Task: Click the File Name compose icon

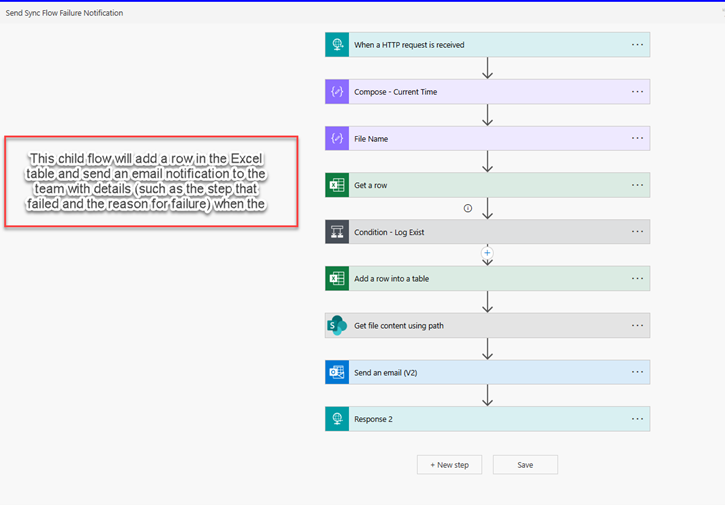Action: pos(337,138)
